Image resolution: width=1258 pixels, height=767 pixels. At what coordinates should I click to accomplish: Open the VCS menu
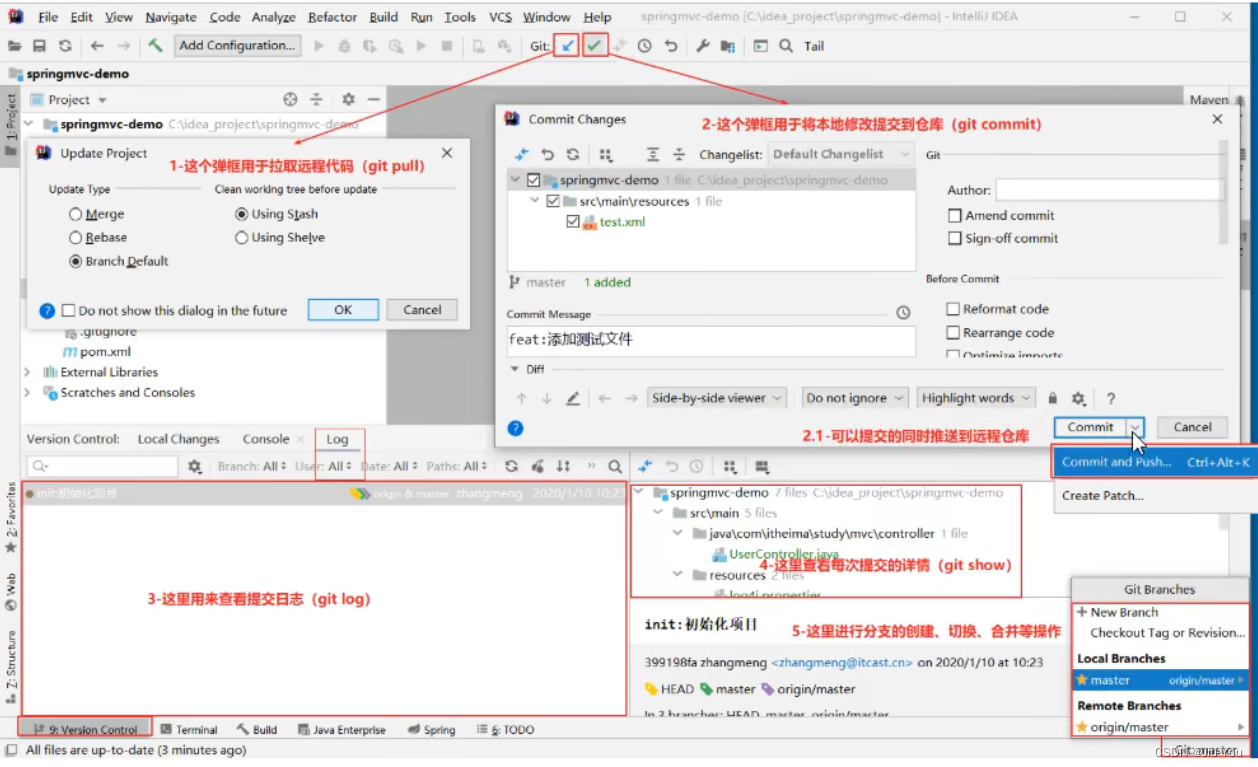coord(500,17)
